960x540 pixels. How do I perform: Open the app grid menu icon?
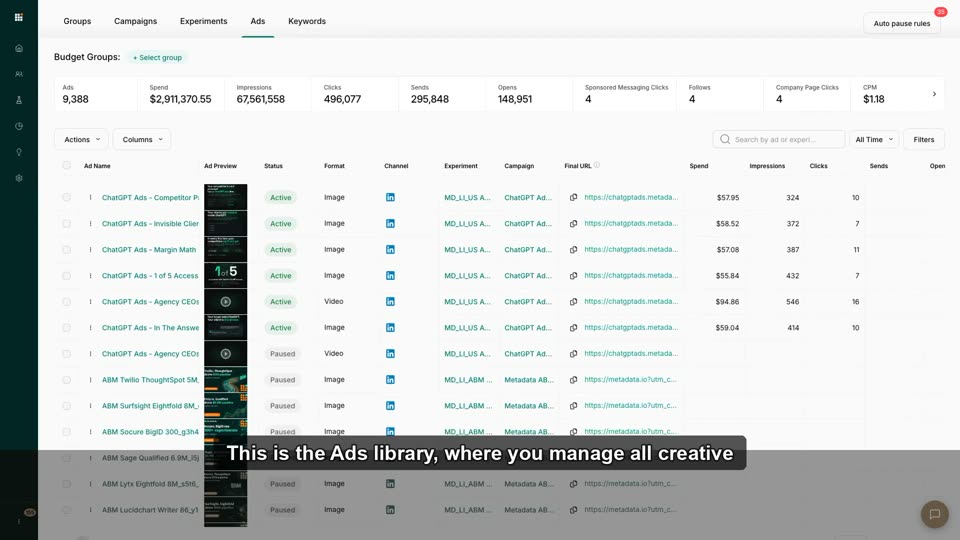18,17
